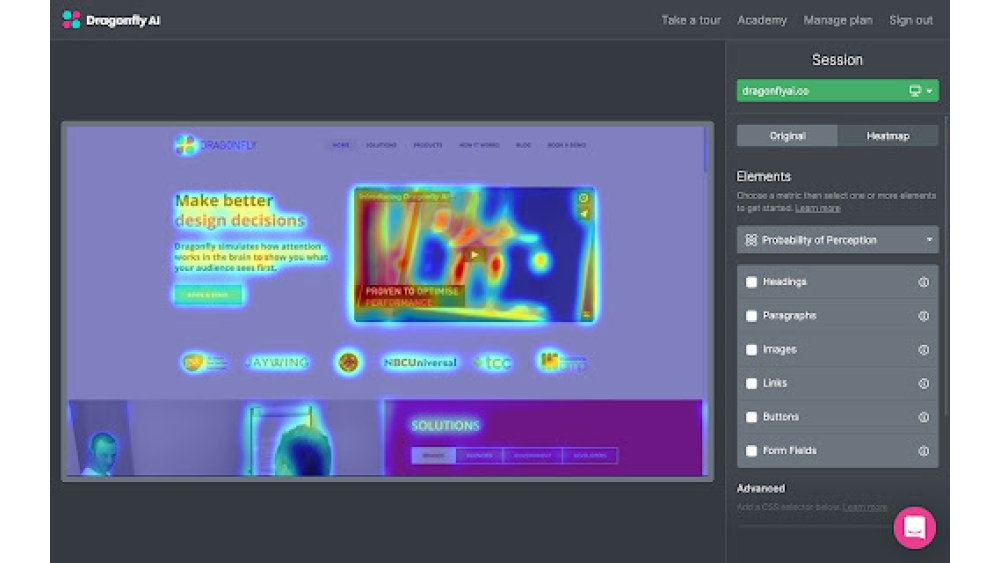Switch to the Original view tab
This screenshot has height=563, width=1000.
point(787,136)
